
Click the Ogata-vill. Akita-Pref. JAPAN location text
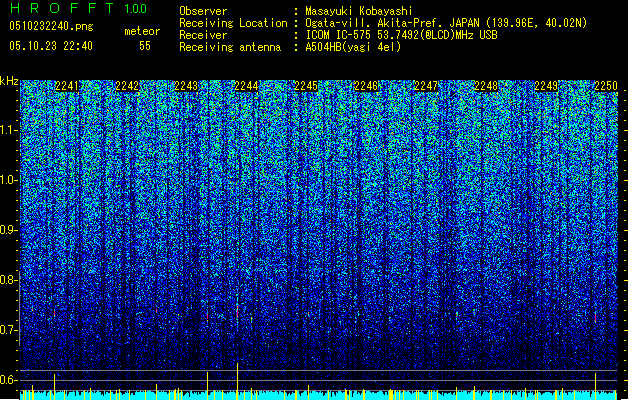[446, 23]
